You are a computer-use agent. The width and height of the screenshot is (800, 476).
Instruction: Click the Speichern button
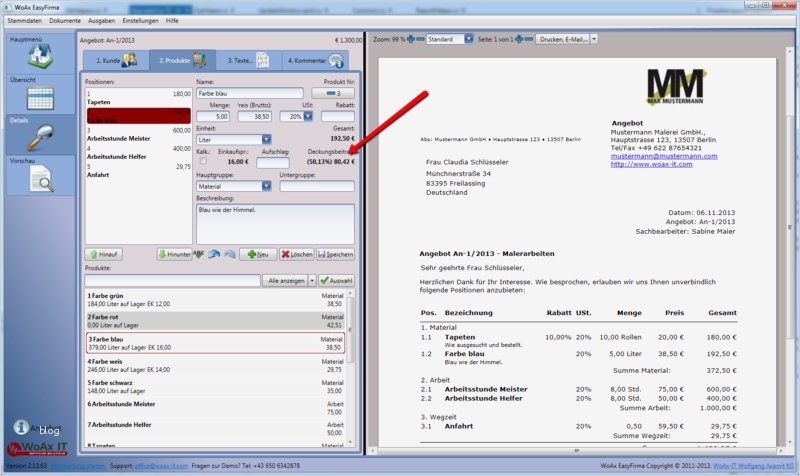coord(335,254)
